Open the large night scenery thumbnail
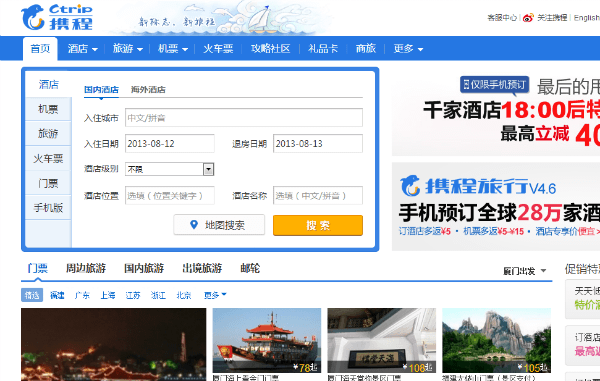 [114, 344]
